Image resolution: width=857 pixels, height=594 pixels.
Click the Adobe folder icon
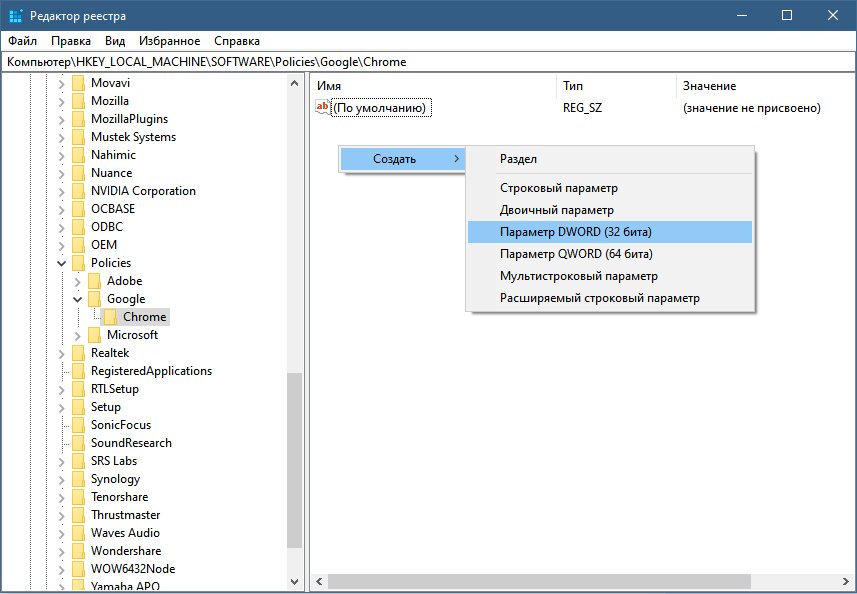95,281
